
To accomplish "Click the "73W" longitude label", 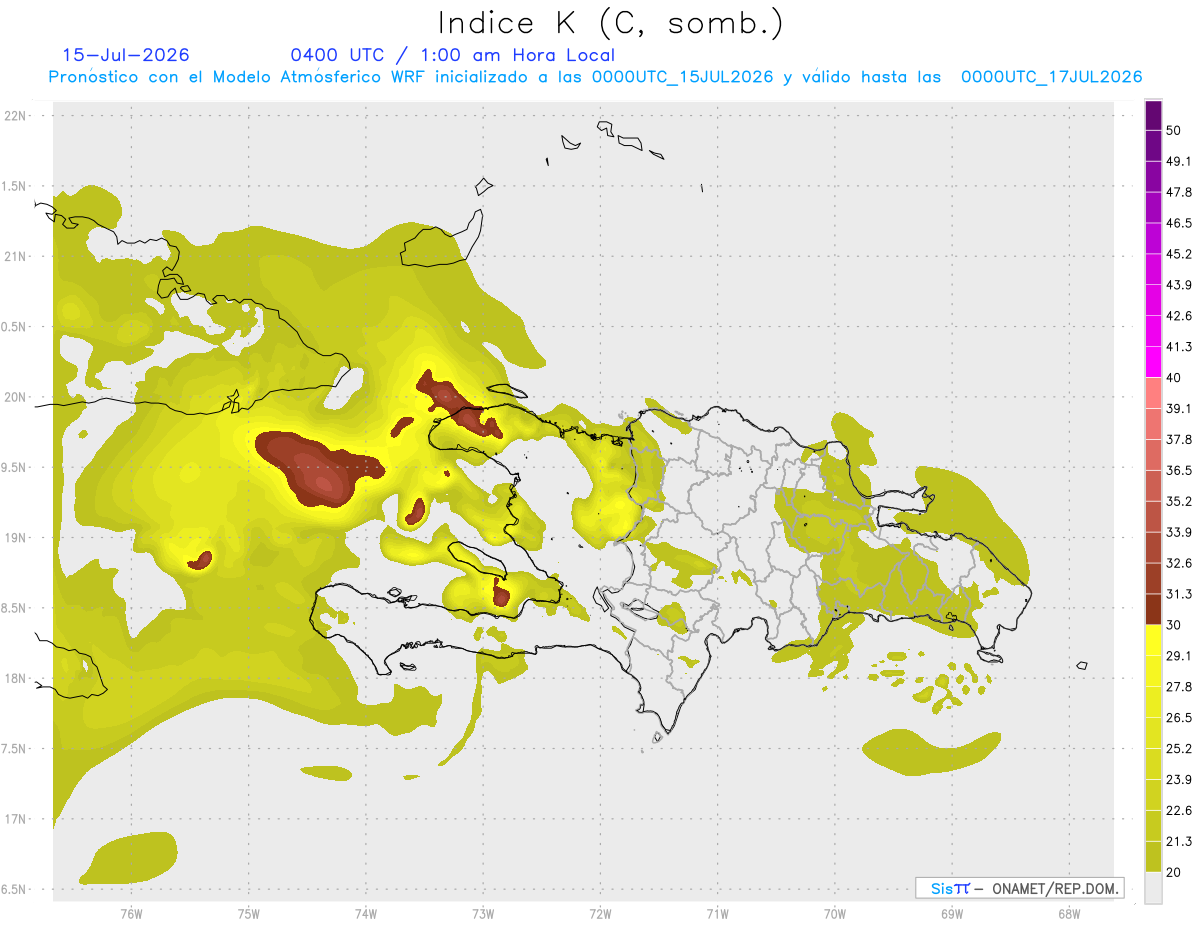I will coord(483,913).
